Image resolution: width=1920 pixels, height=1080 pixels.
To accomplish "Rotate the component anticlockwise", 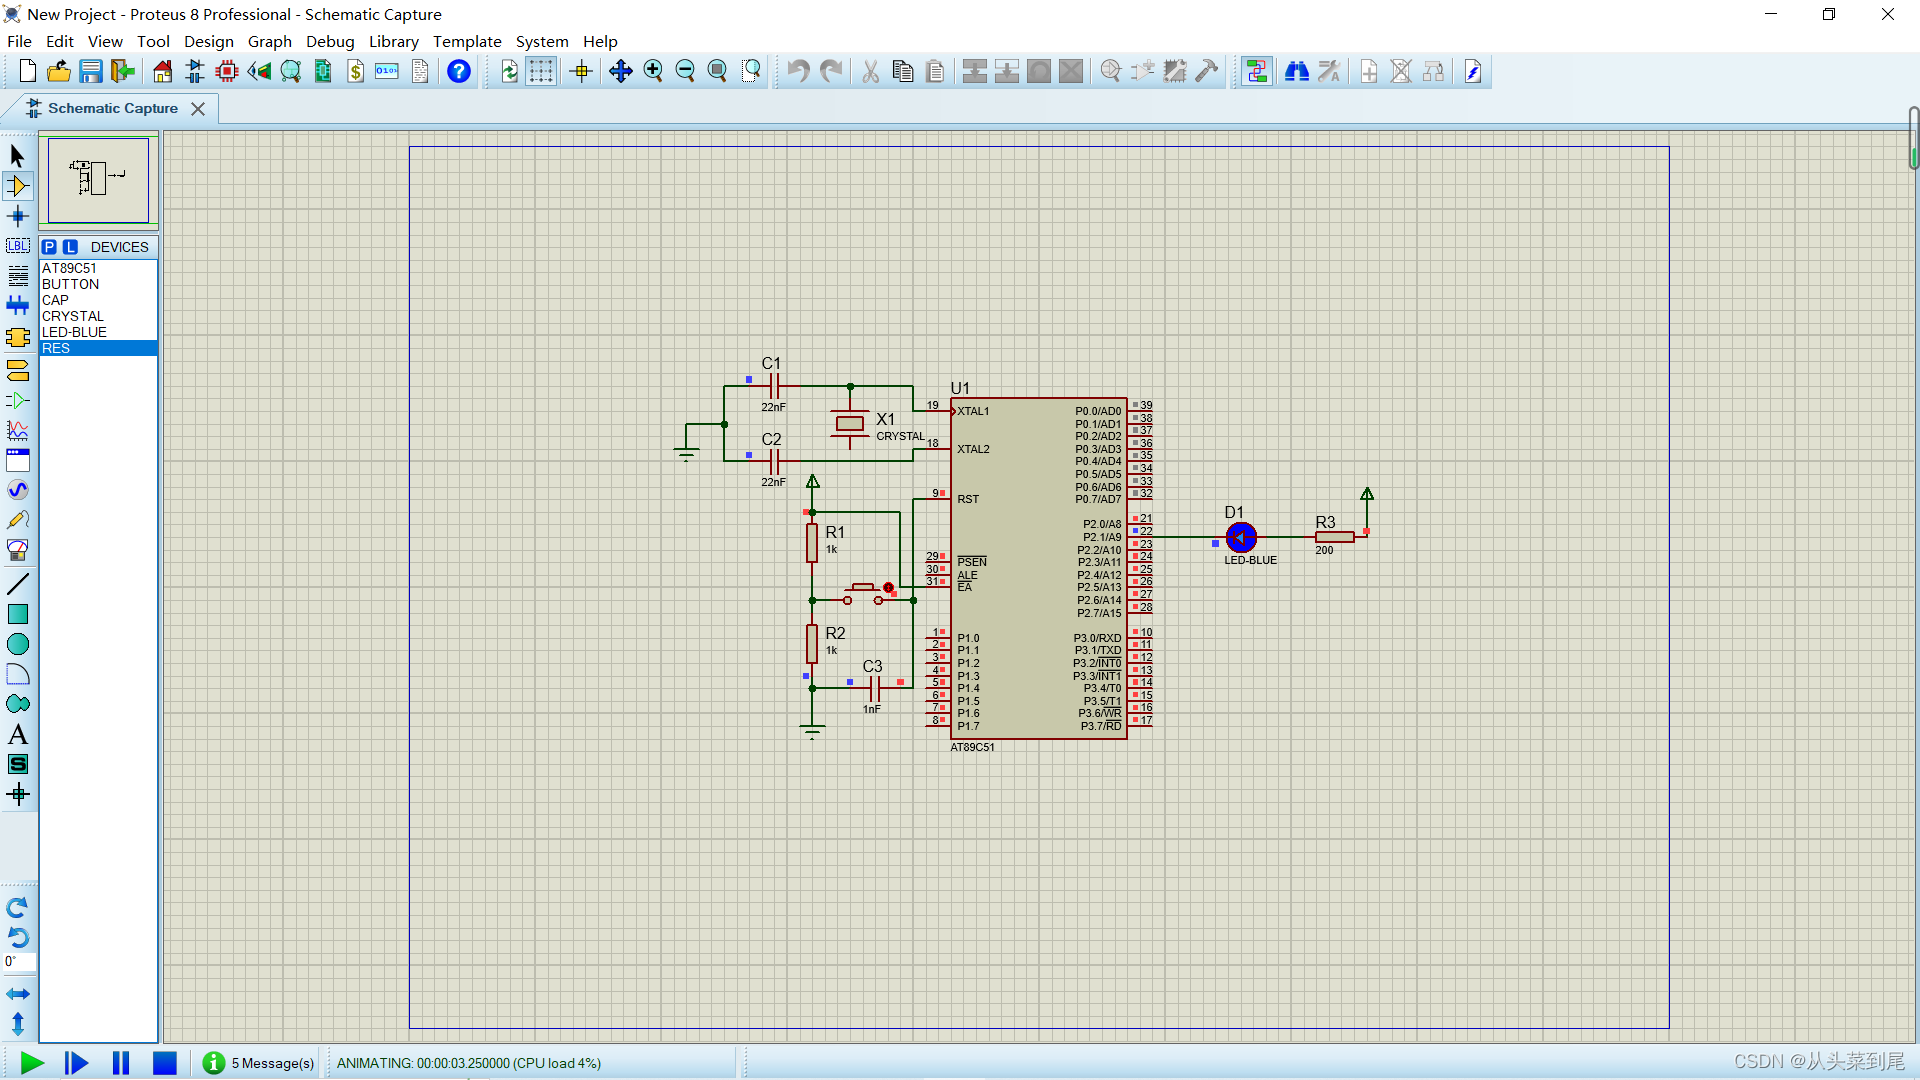I will 17,937.
